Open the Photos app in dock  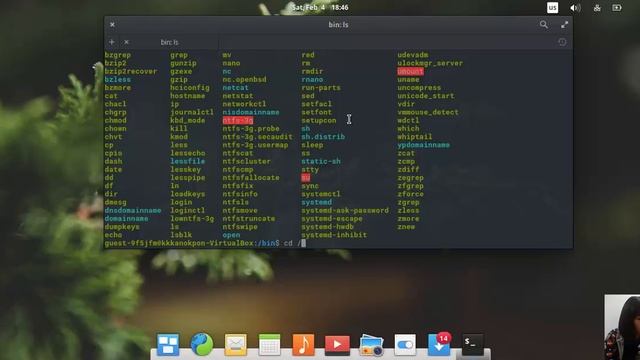point(371,345)
